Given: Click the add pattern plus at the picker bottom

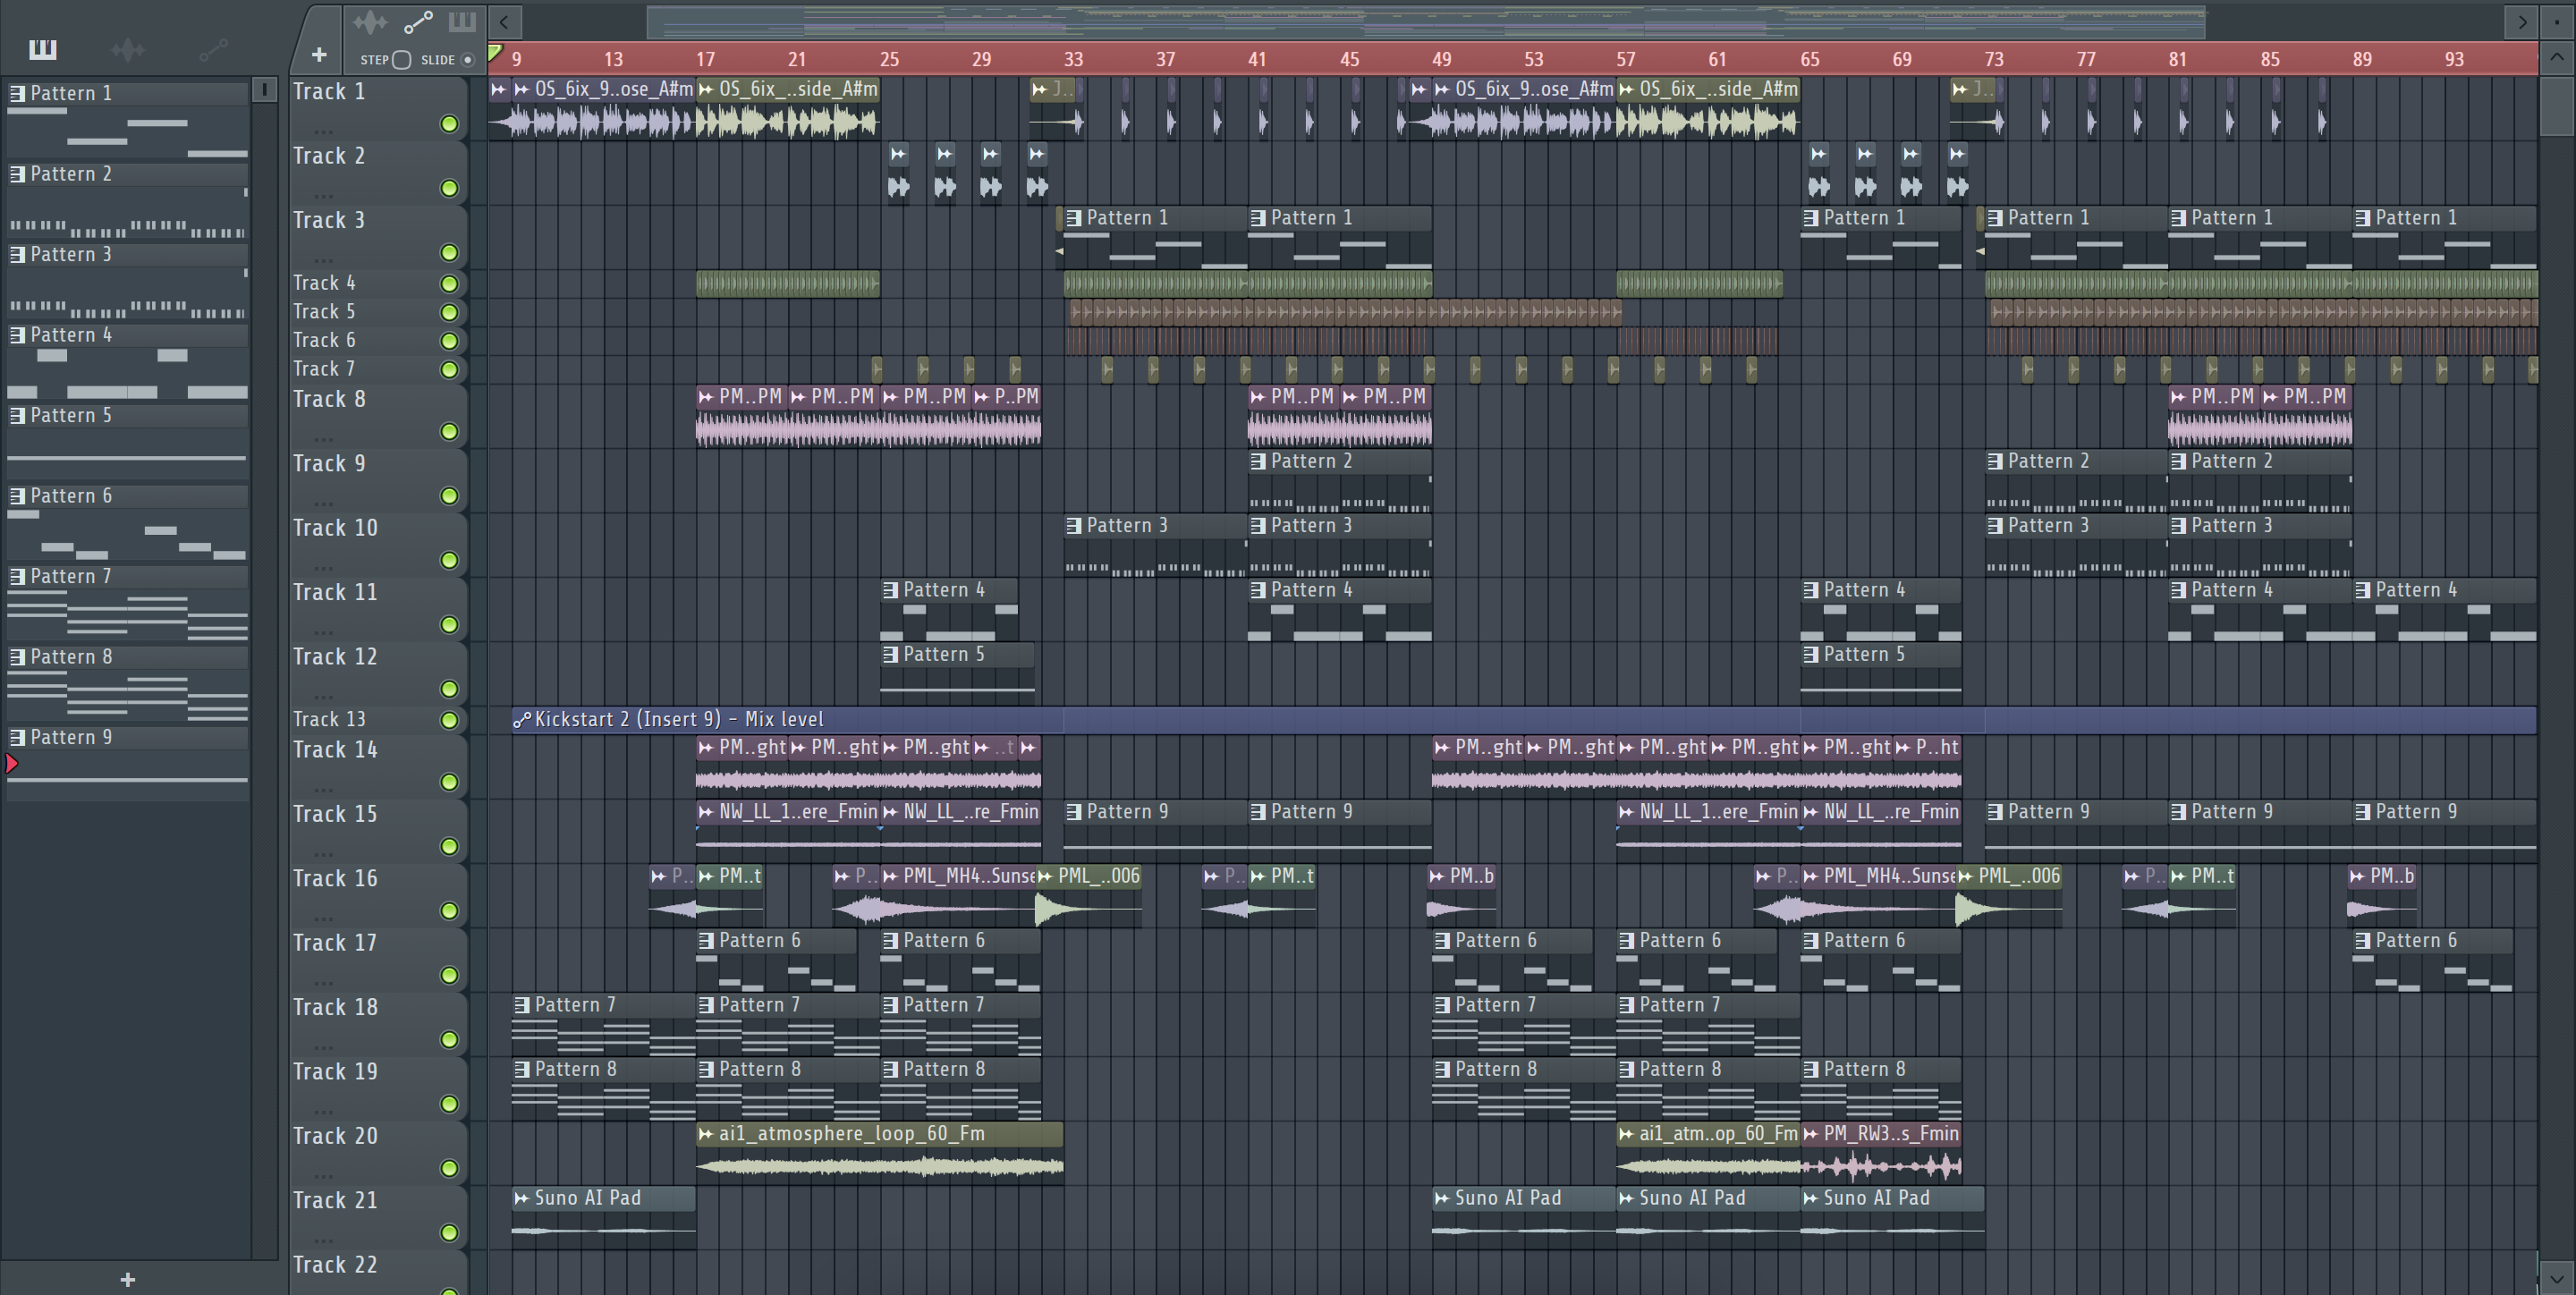Looking at the screenshot, I should [x=127, y=1279].
